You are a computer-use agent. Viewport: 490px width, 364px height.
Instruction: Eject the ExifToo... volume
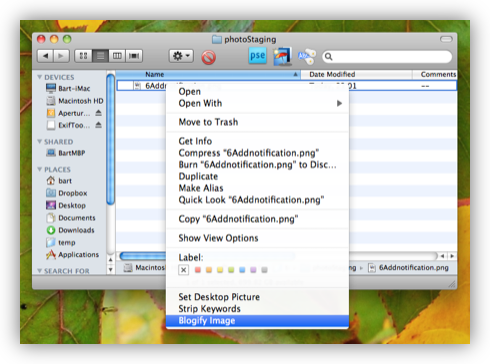tap(98, 125)
